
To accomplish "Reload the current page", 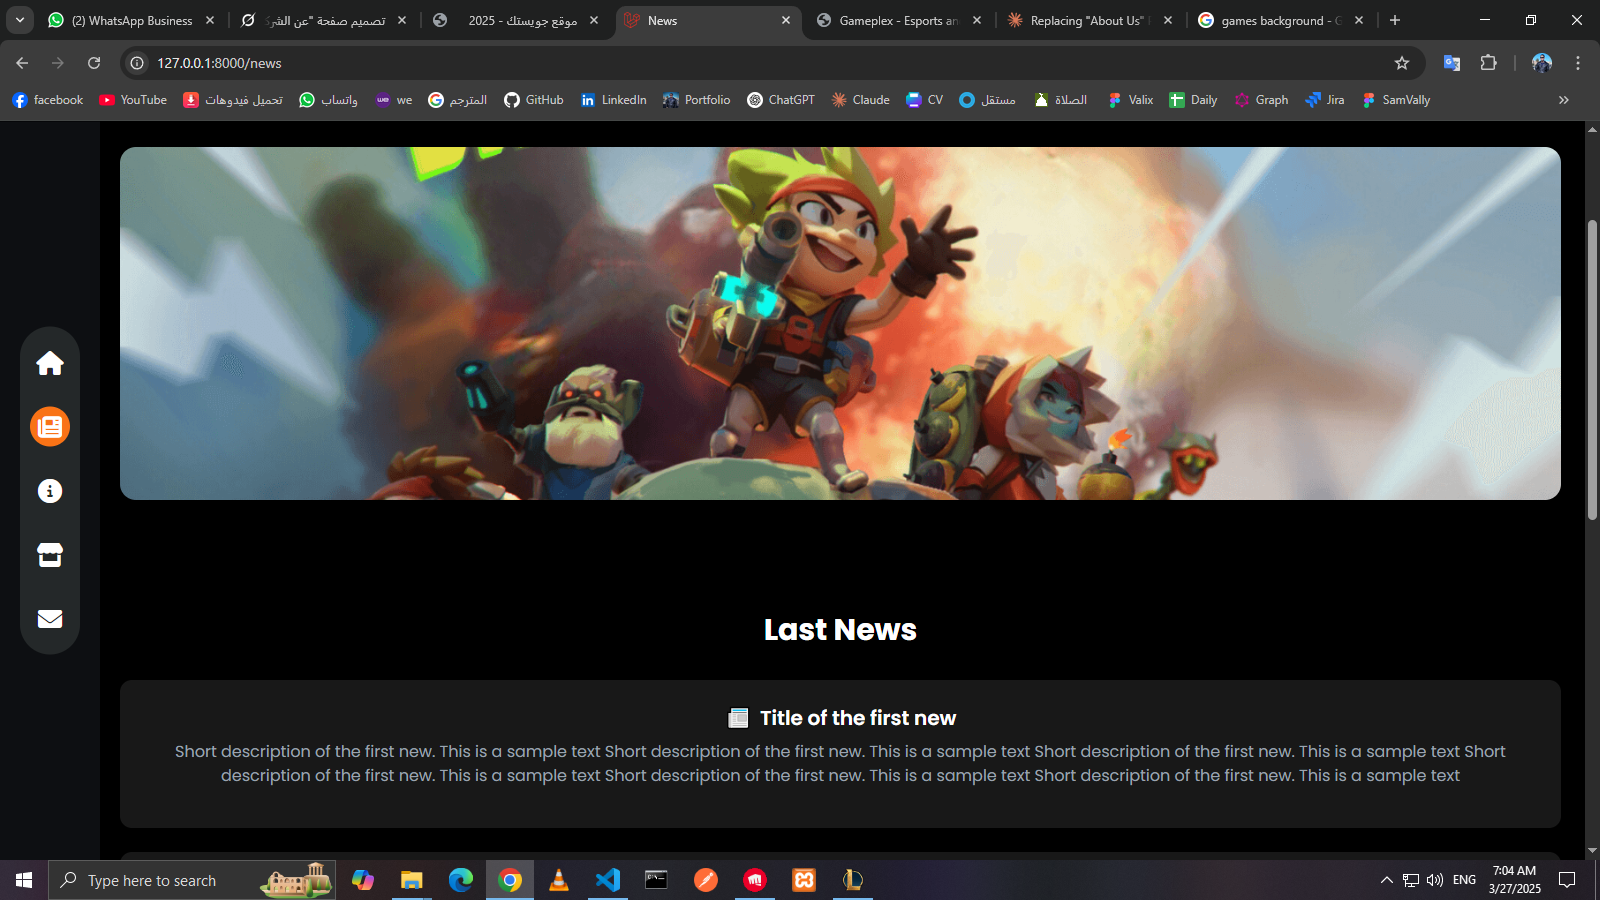I will tap(94, 63).
